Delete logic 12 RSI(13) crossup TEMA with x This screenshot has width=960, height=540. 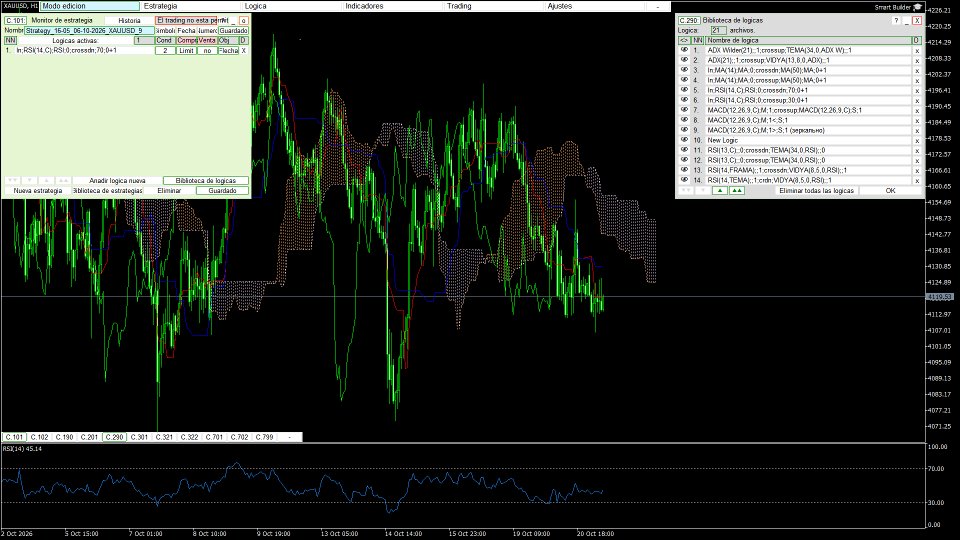[x=917, y=160]
